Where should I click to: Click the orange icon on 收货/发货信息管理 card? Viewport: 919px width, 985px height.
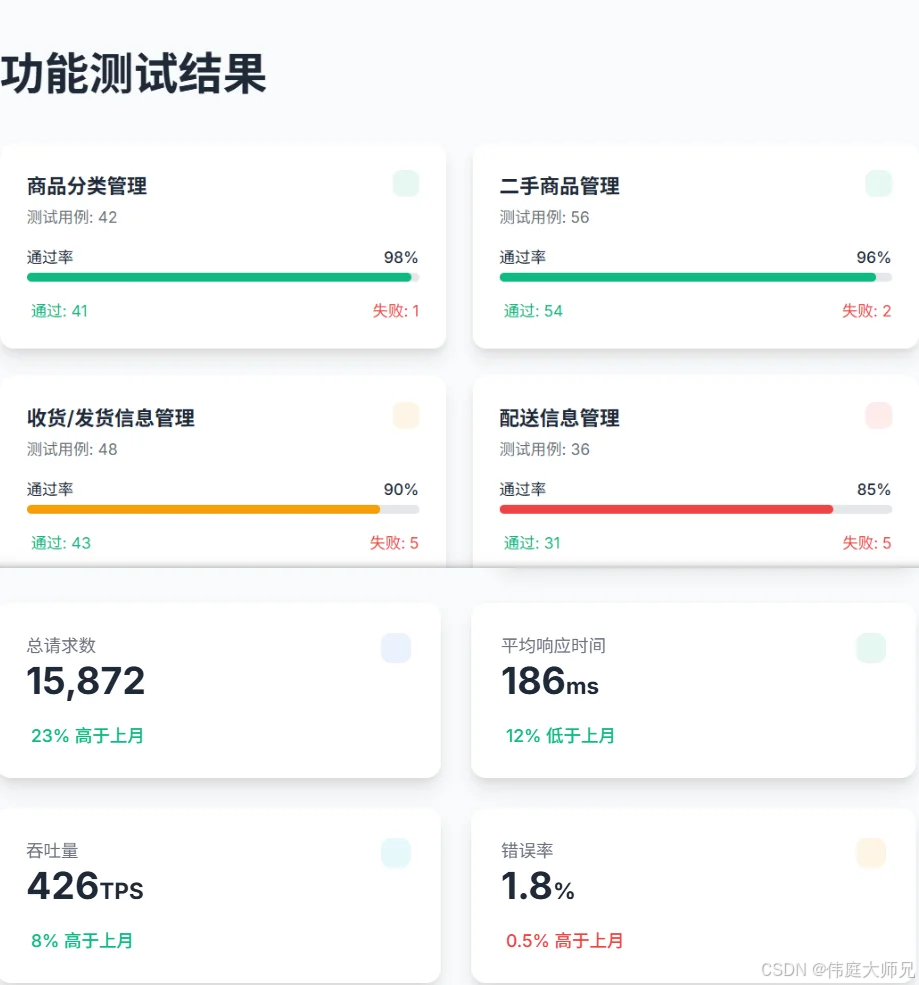(406, 415)
